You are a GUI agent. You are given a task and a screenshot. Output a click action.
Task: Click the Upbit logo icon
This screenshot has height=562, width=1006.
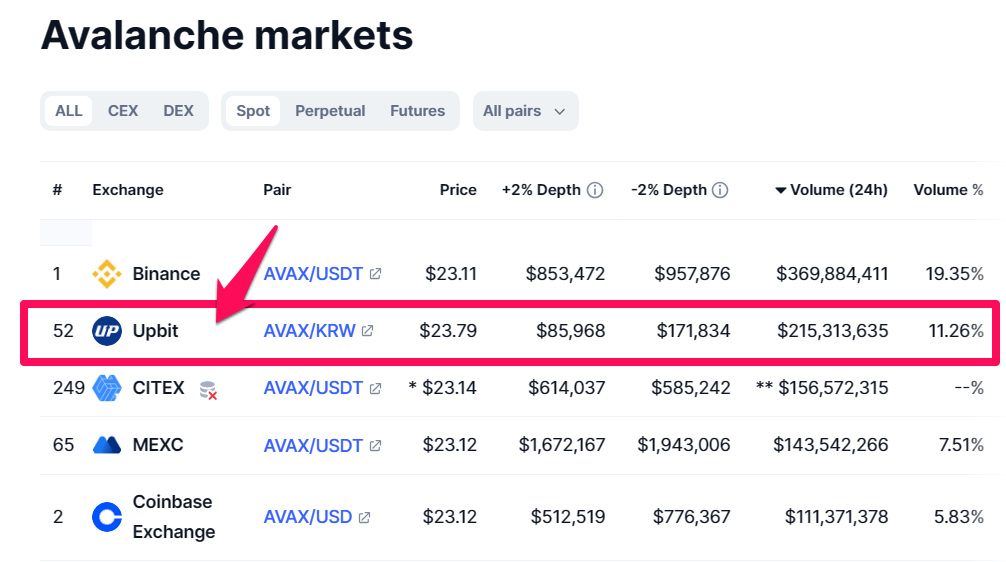tap(107, 331)
